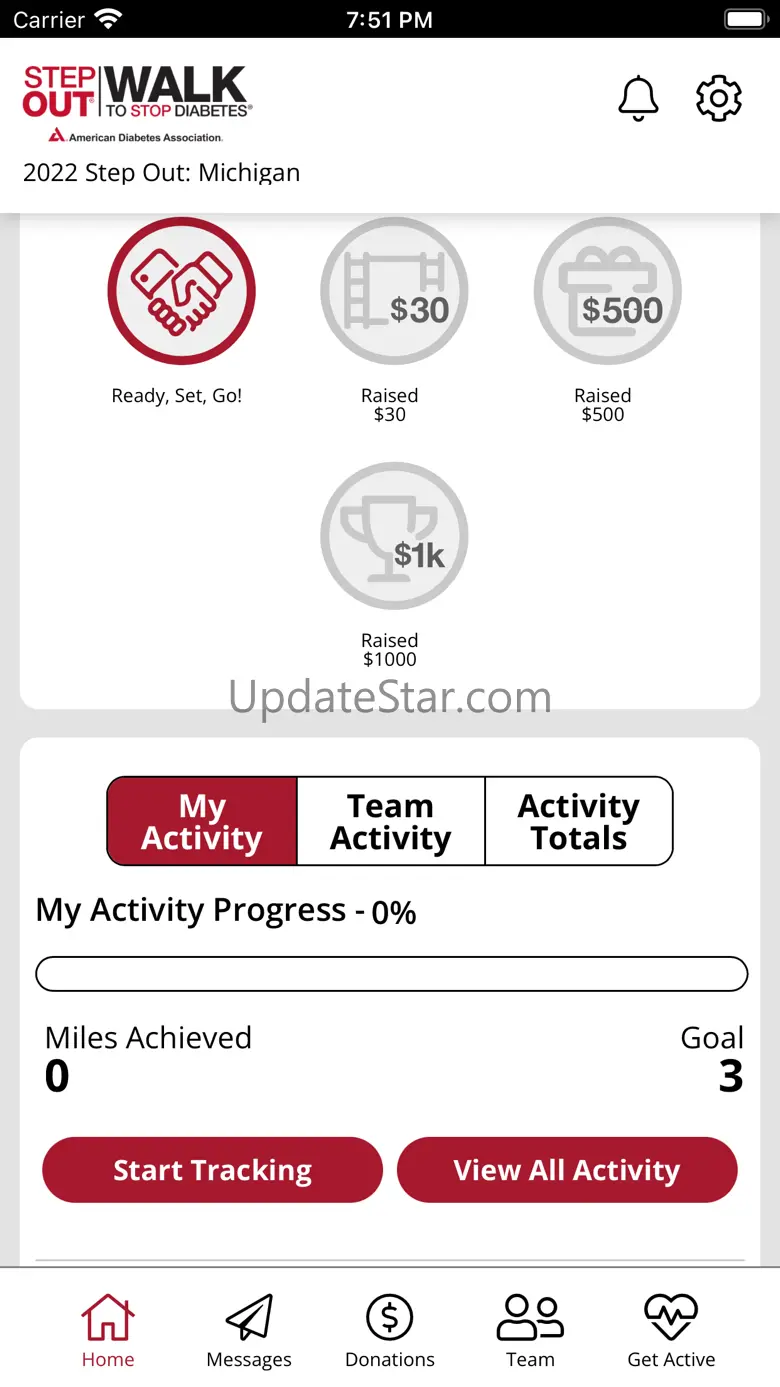Screen dimensions: 780x1387
Task: Open Get Active heart icon
Action: coord(671,1330)
